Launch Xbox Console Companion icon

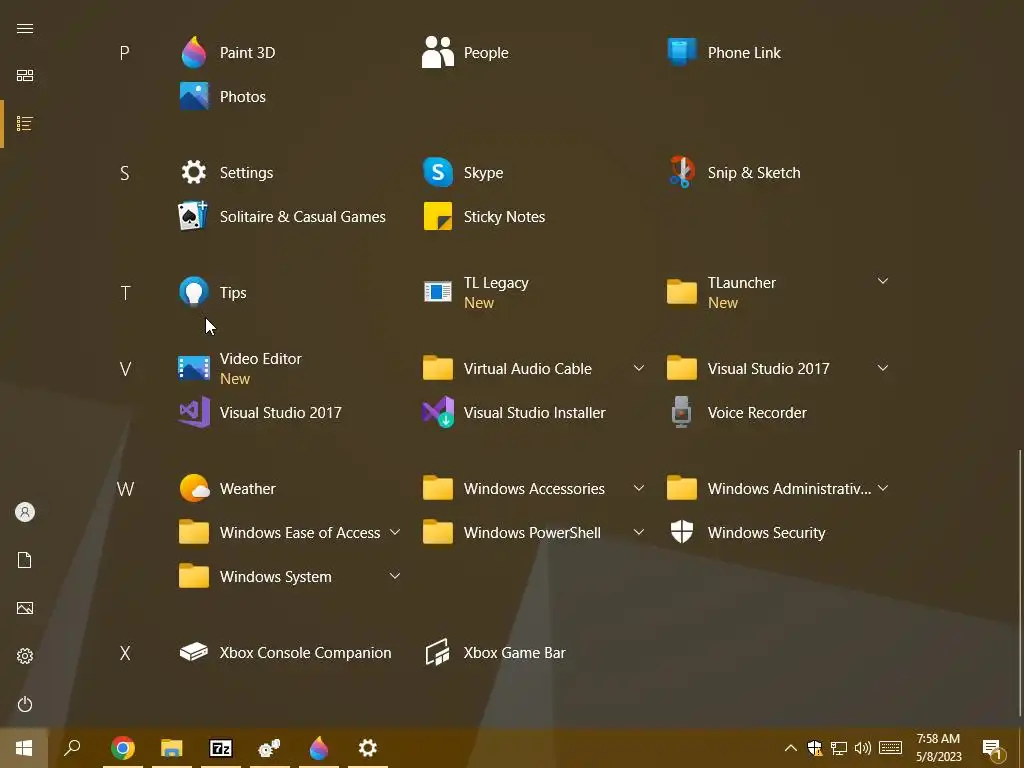[194, 652]
